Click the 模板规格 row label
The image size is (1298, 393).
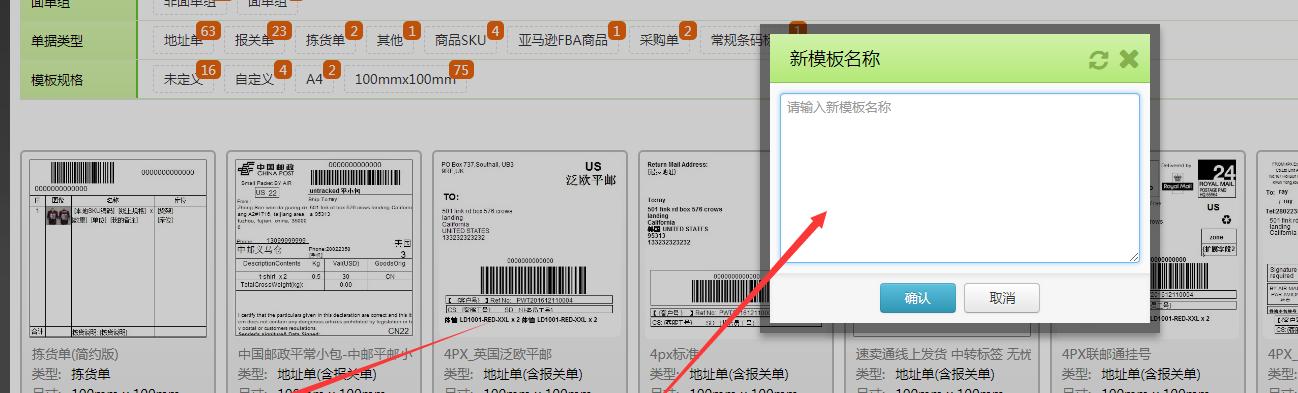coord(57,80)
